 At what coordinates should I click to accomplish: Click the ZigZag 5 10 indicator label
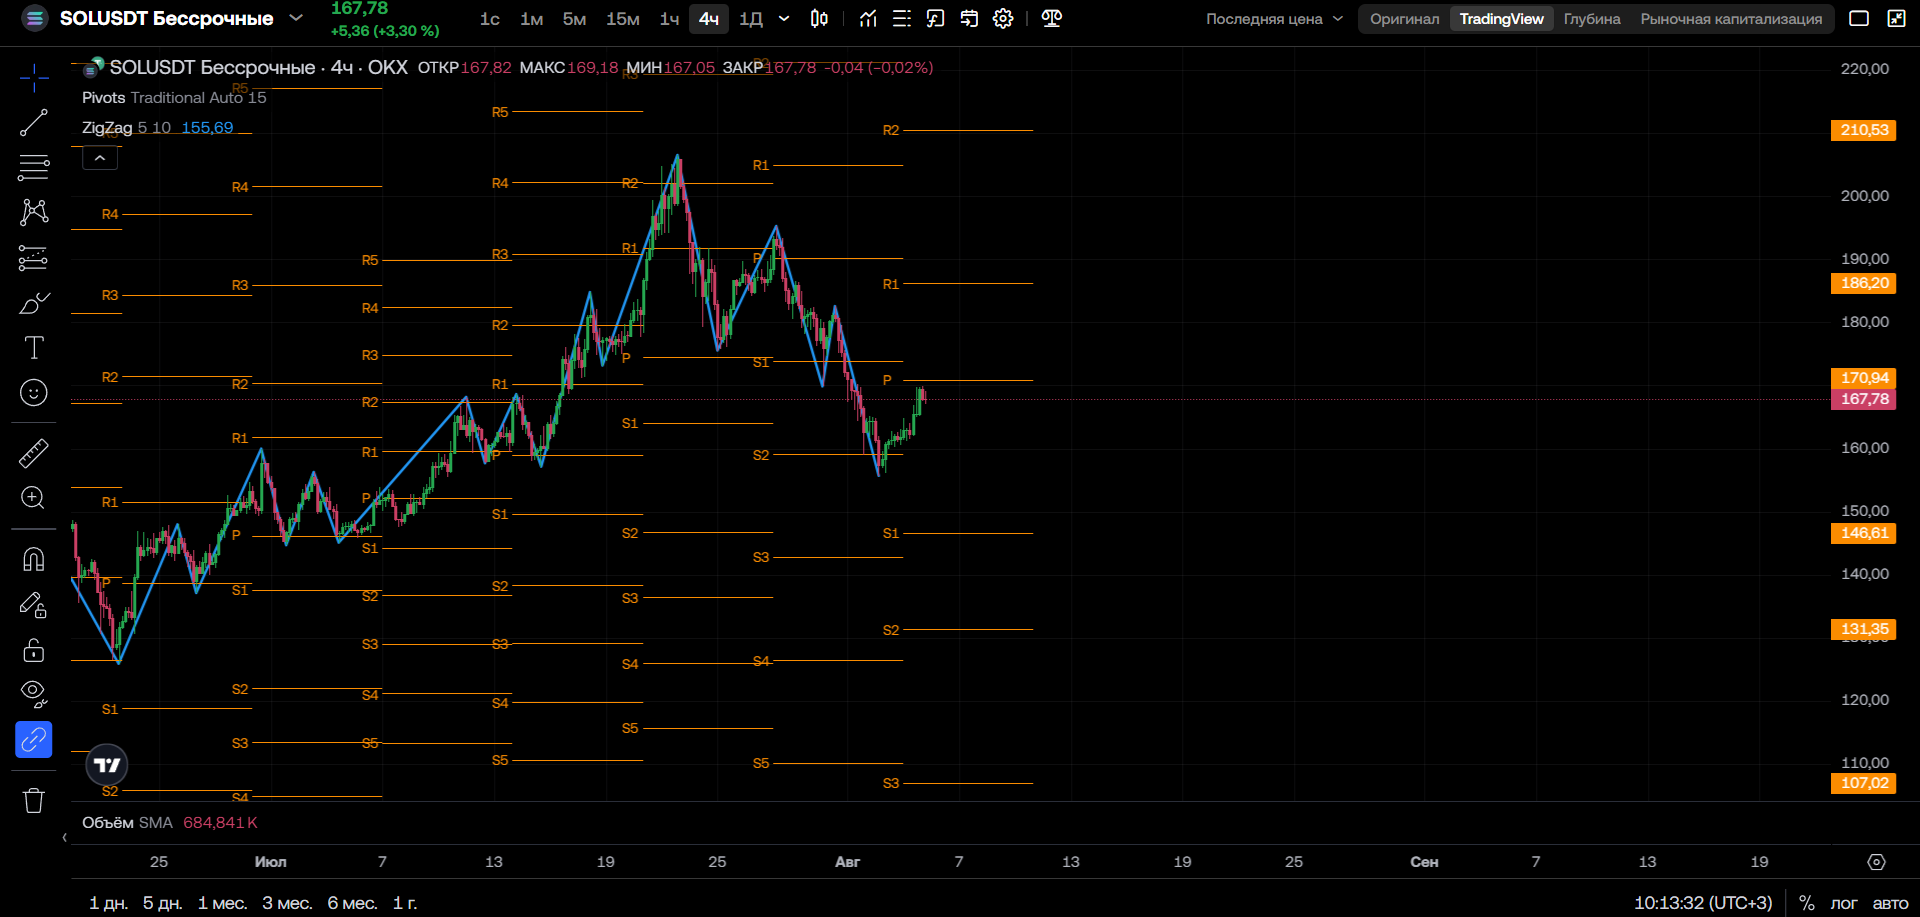coord(126,128)
